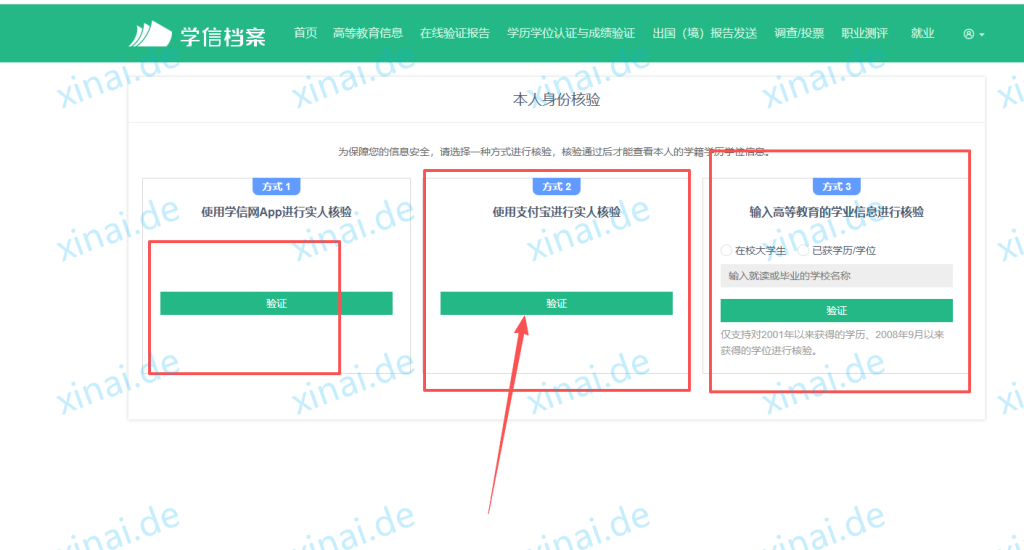Screen dimensions: 1024x550
Task: Click the 学信档案 logo icon
Action: click(150, 34)
